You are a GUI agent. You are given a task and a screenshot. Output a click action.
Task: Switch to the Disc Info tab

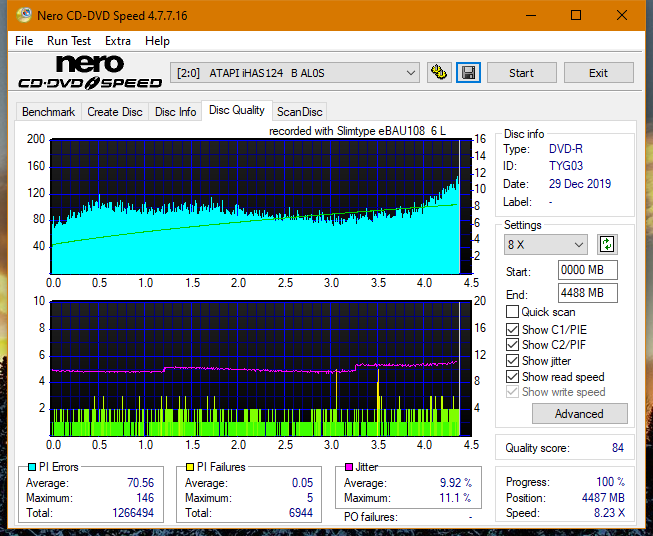click(175, 112)
